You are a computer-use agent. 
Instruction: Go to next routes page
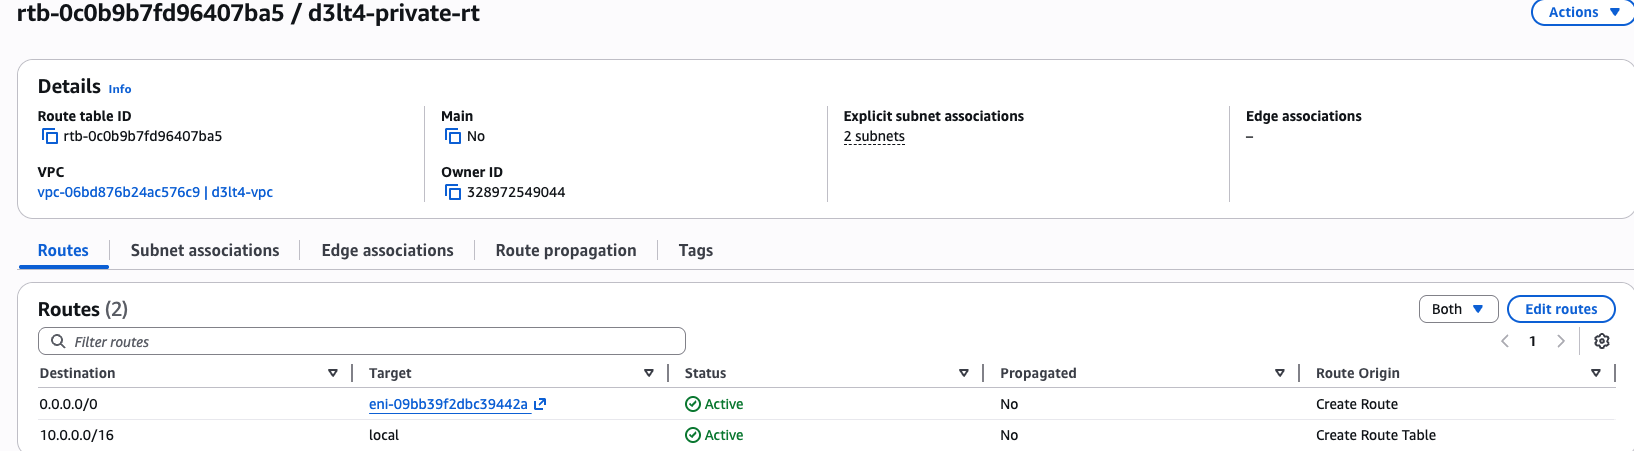point(1560,341)
